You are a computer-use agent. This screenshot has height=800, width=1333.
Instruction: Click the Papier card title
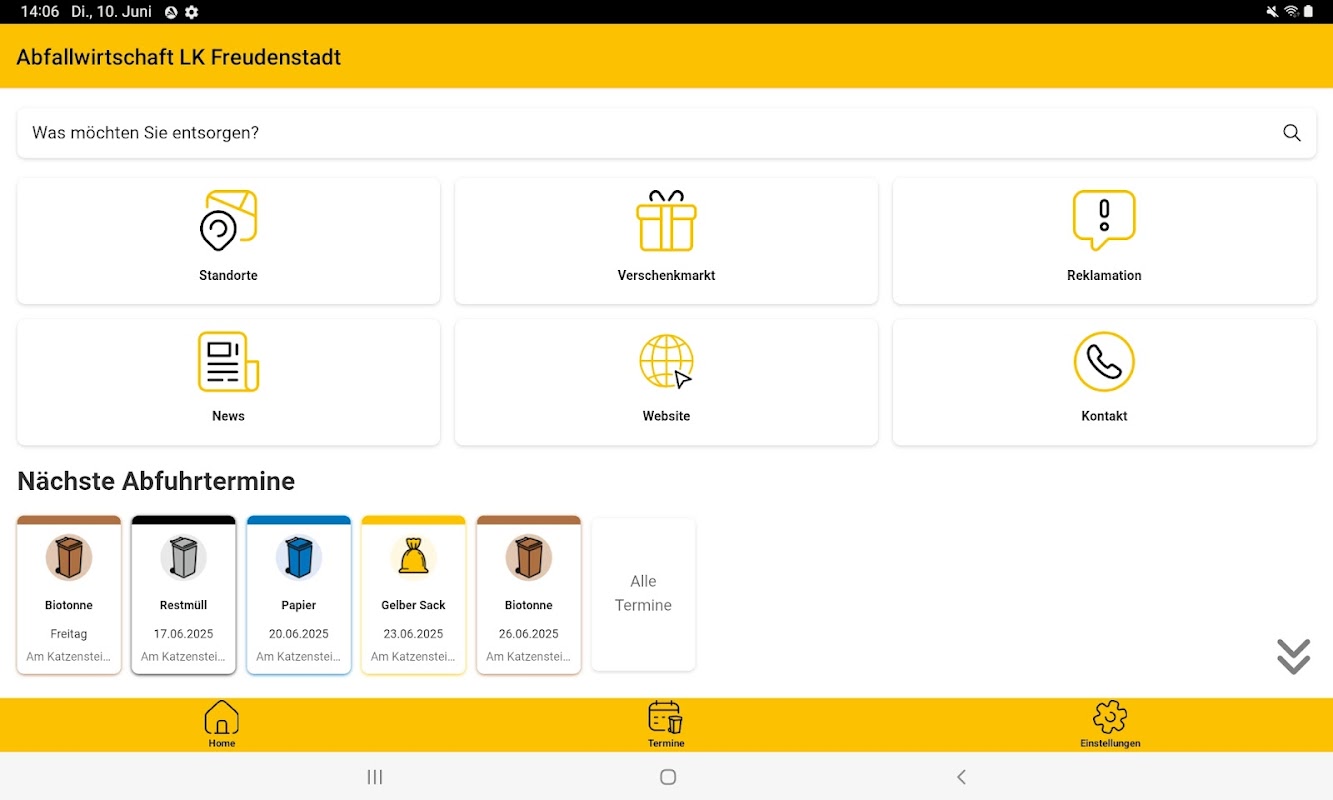pos(299,605)
